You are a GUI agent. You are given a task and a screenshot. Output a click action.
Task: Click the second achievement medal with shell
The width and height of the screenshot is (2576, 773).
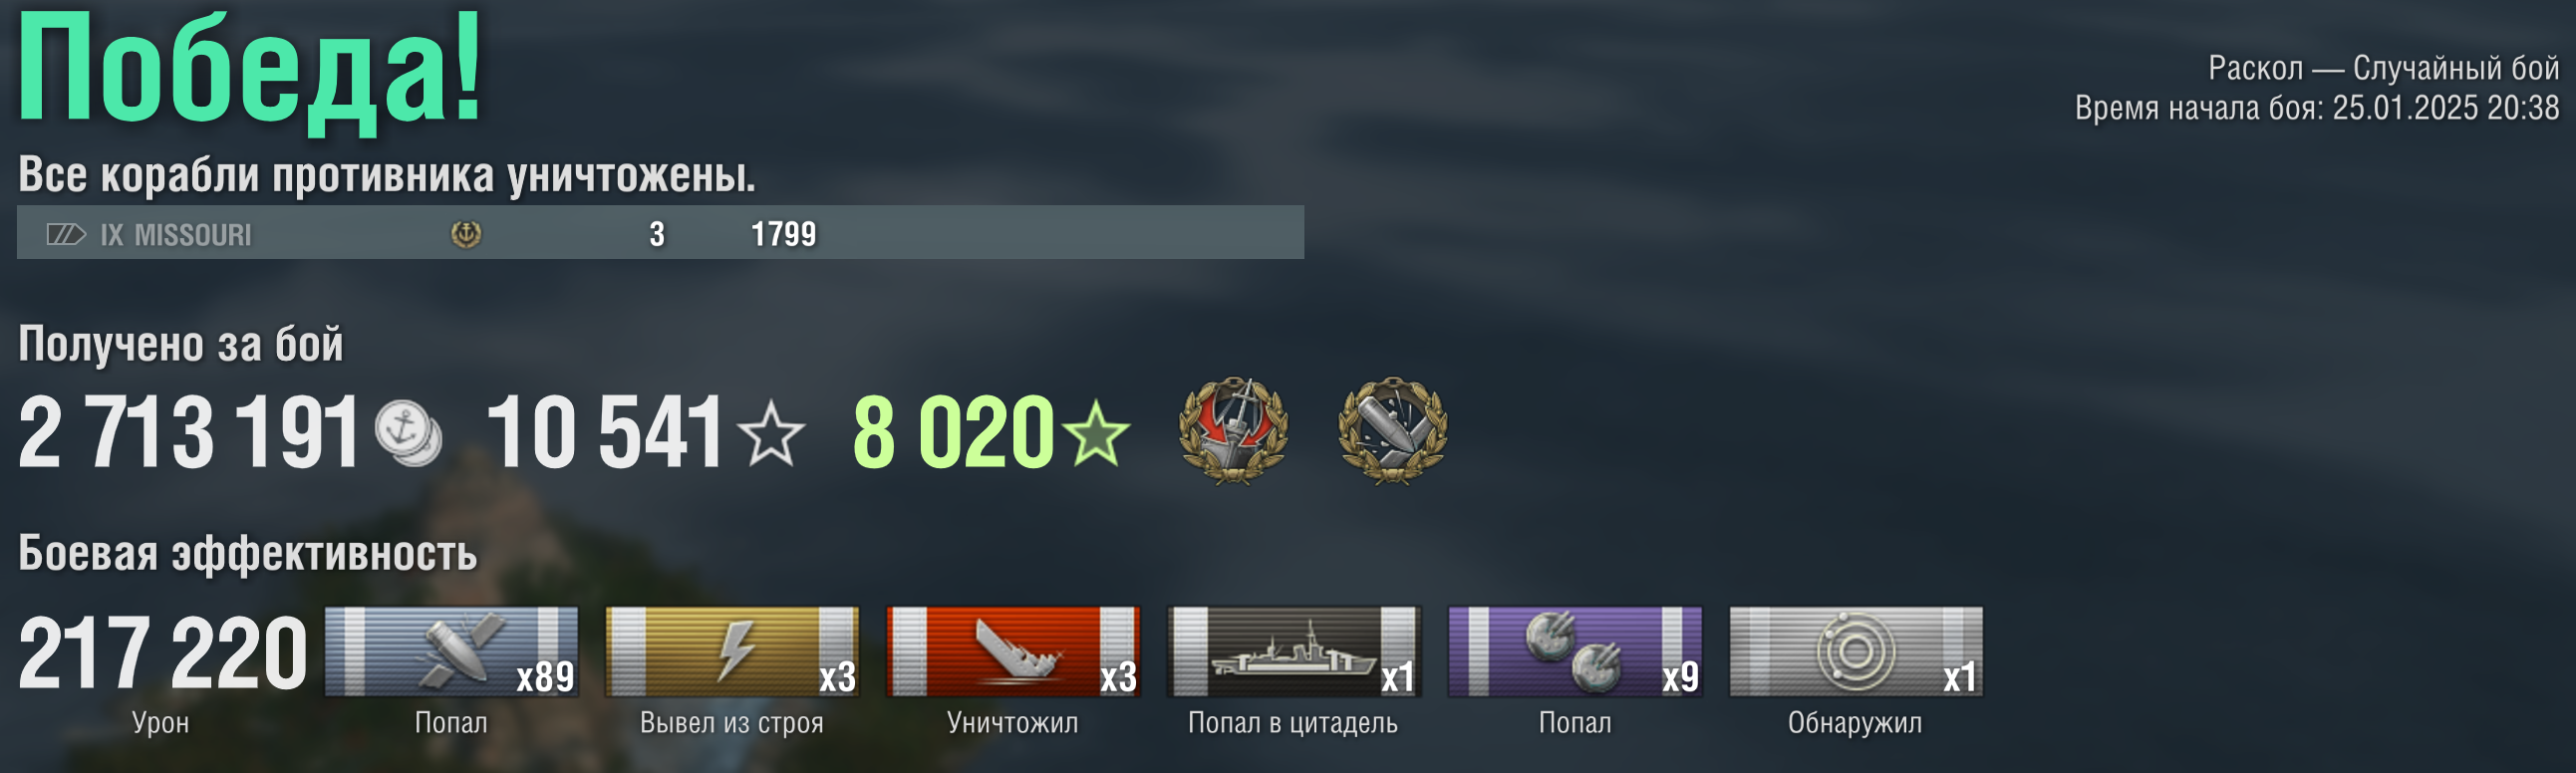(x=1393, y=431)
